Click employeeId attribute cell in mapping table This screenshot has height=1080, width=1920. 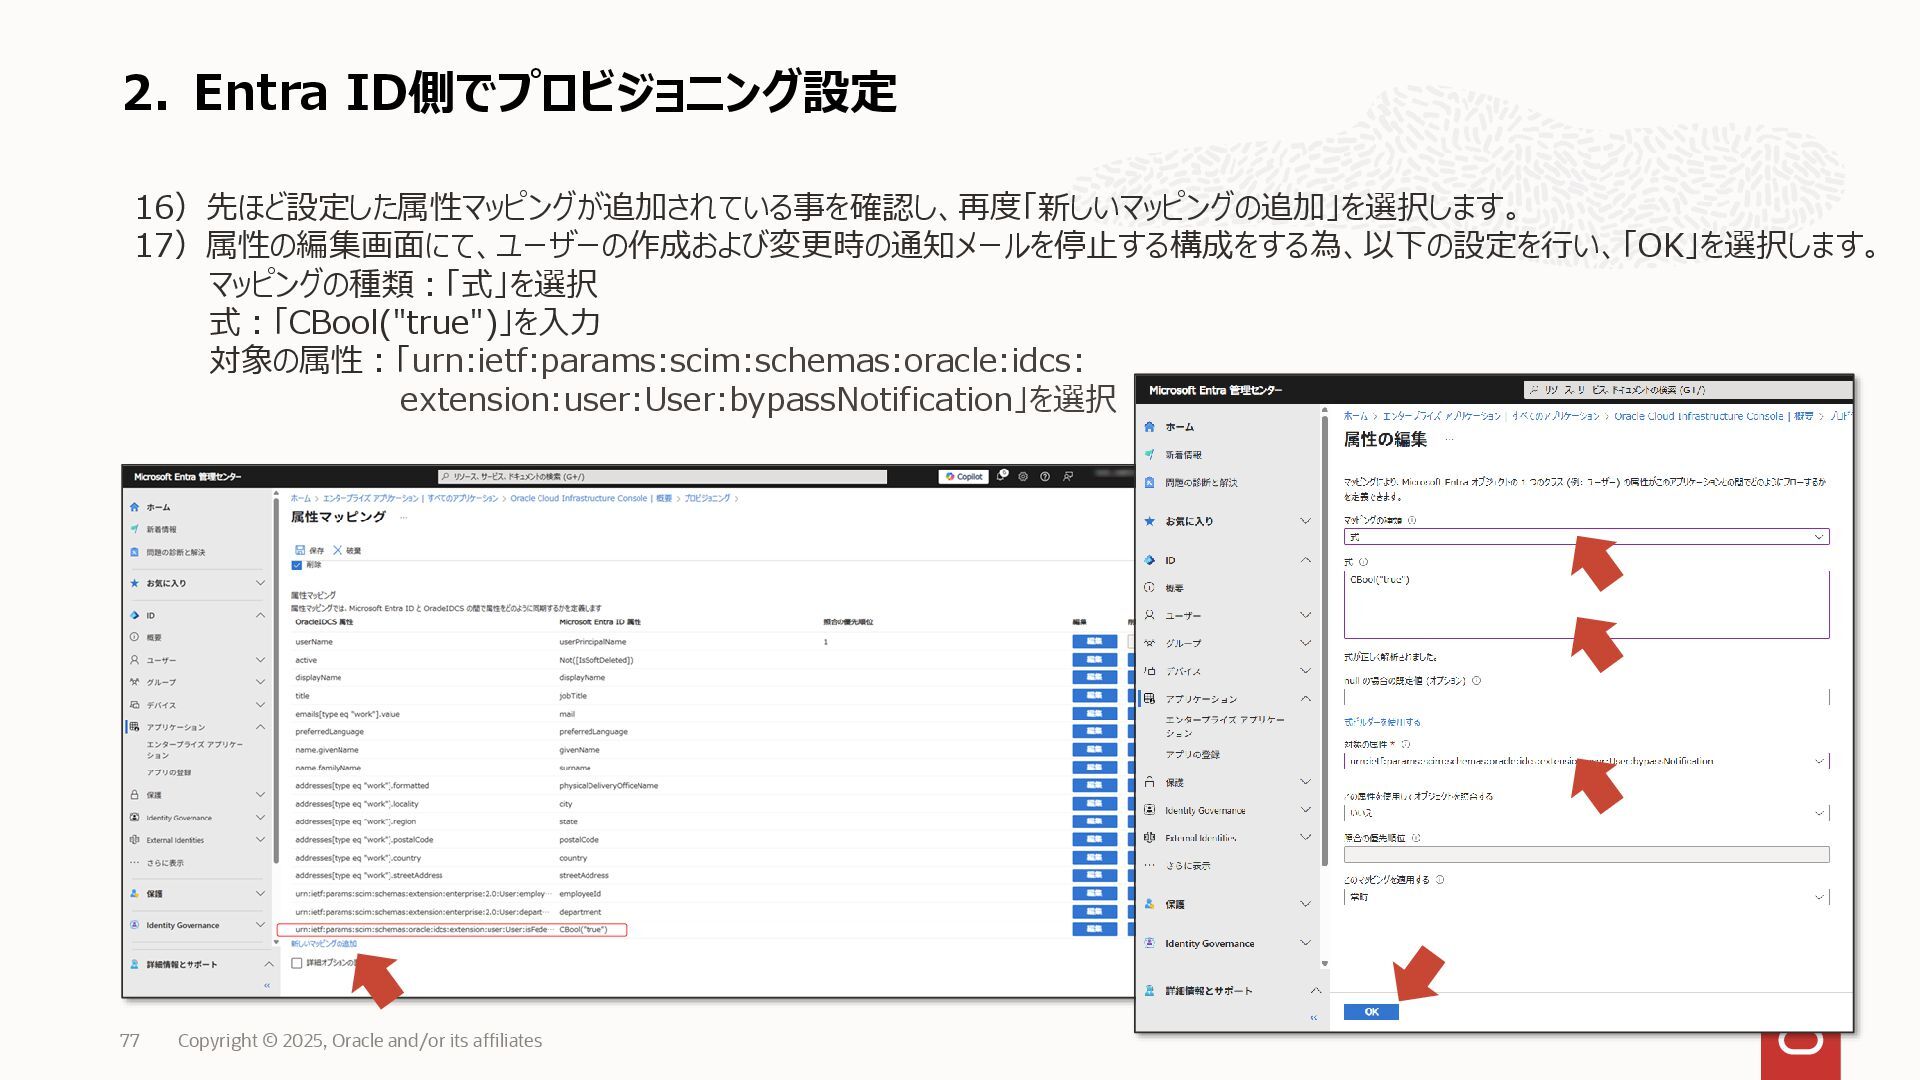[580, 894]
